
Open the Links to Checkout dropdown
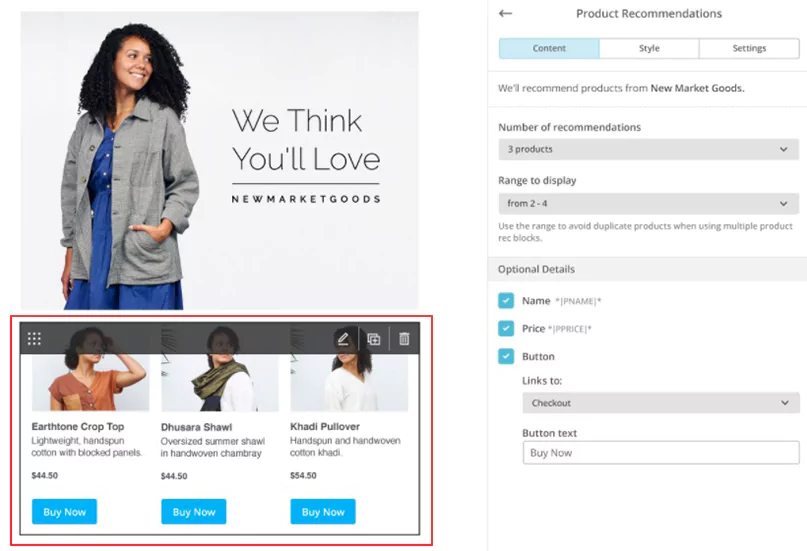[661, 403]
